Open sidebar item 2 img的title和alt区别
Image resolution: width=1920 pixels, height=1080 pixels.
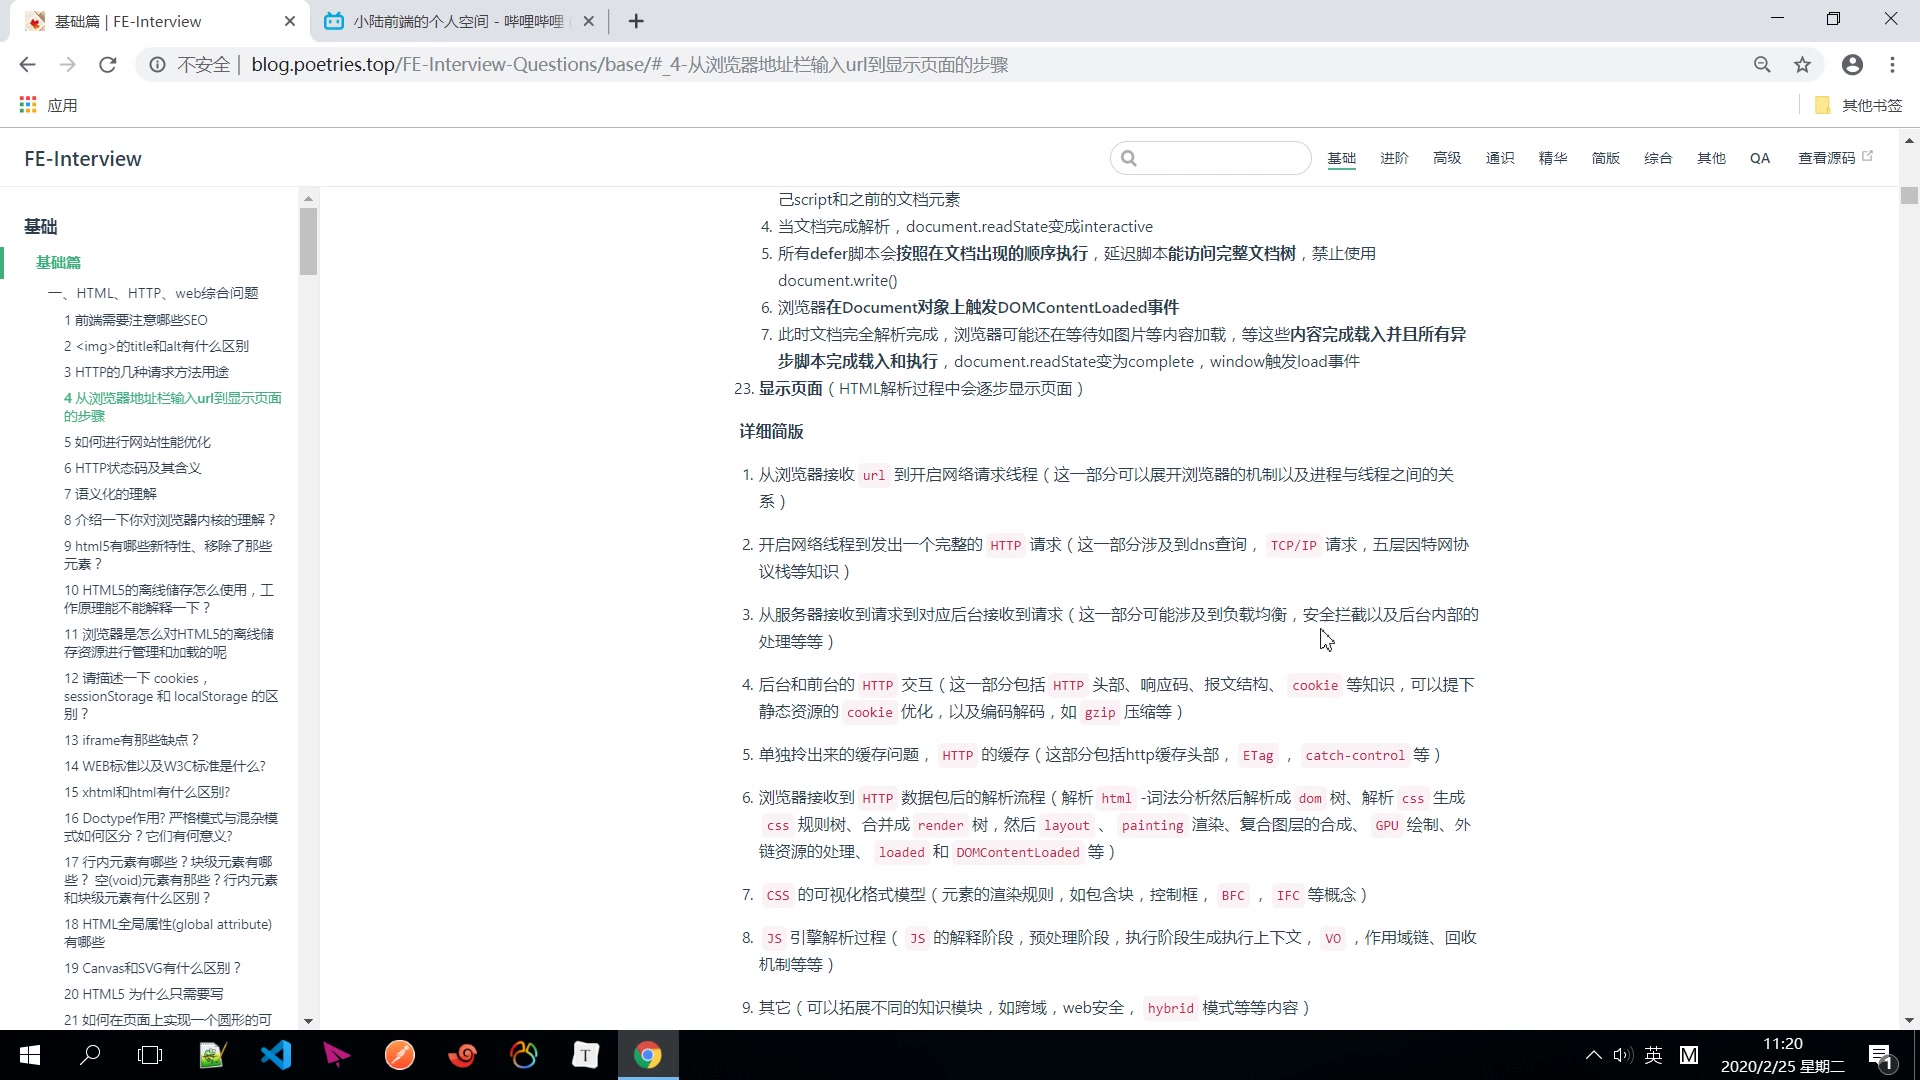point(156,346)
